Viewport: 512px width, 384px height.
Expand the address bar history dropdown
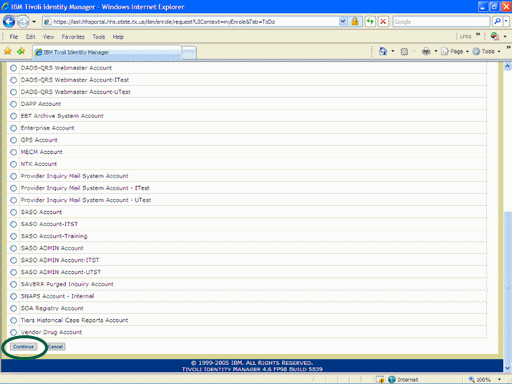click(x=343, y=22)
